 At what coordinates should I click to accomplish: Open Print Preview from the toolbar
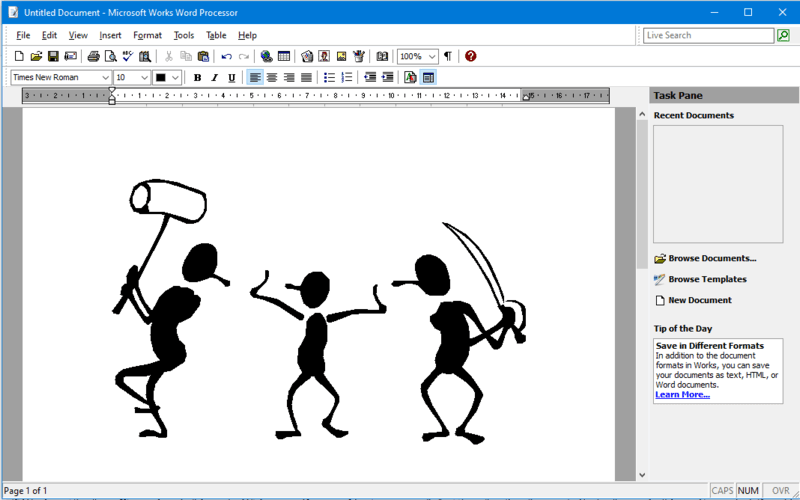pyautogui.click(x=110, y=57)
